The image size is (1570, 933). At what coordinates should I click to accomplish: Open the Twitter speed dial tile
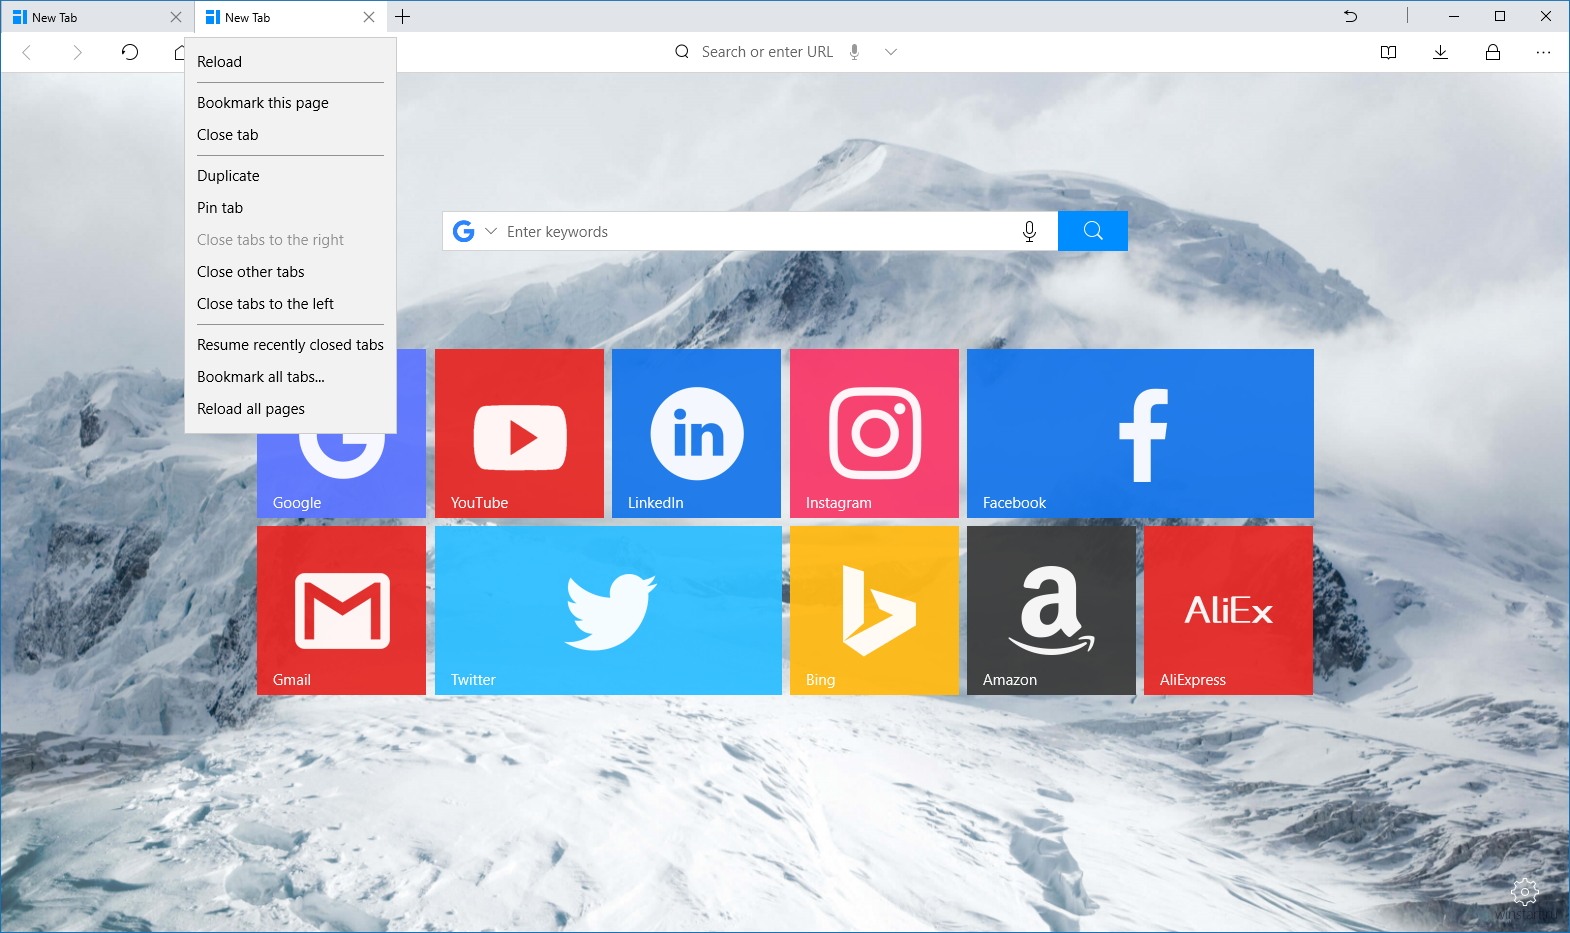coord(608,610)
